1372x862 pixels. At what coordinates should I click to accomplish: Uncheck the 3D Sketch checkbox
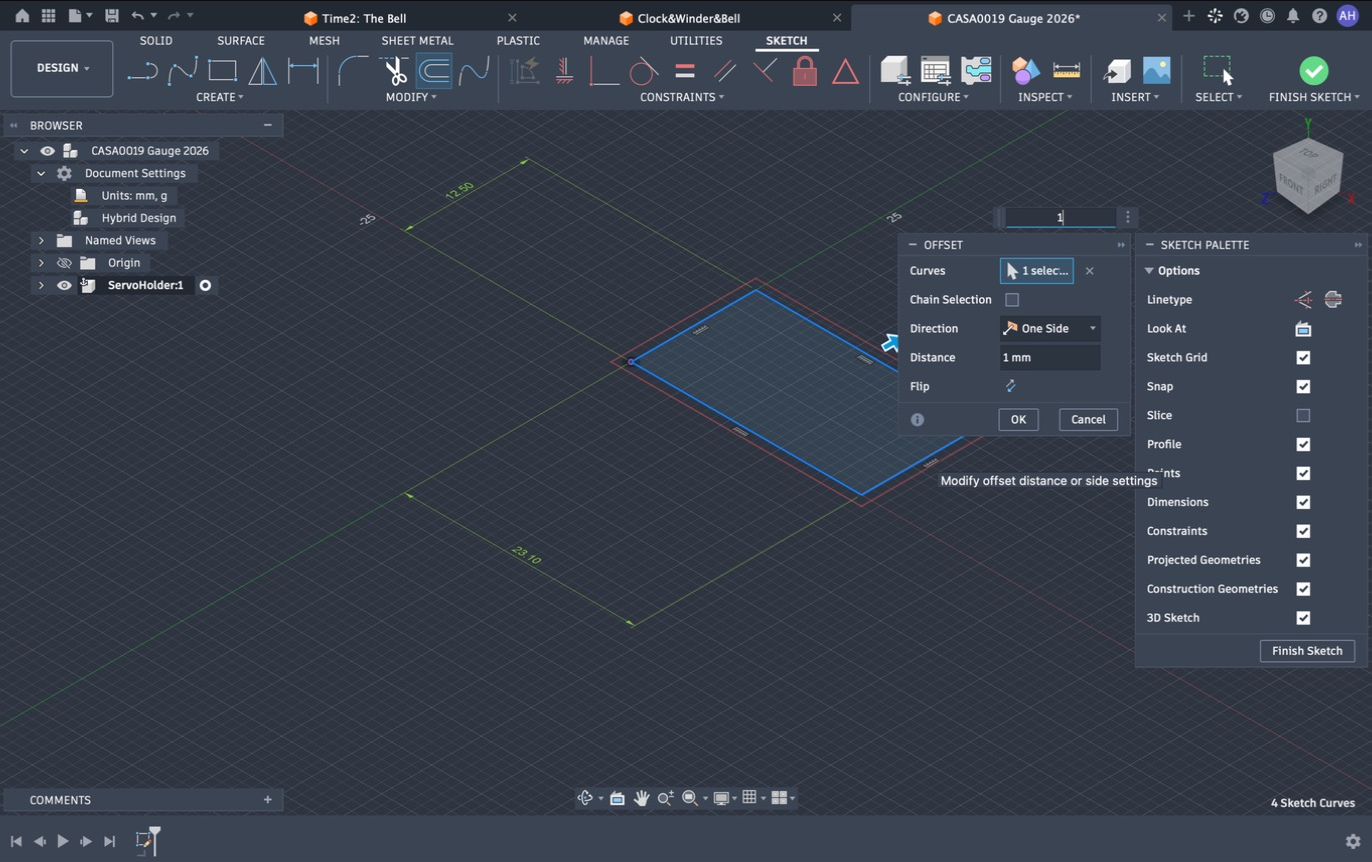(x=1303, y=618)
